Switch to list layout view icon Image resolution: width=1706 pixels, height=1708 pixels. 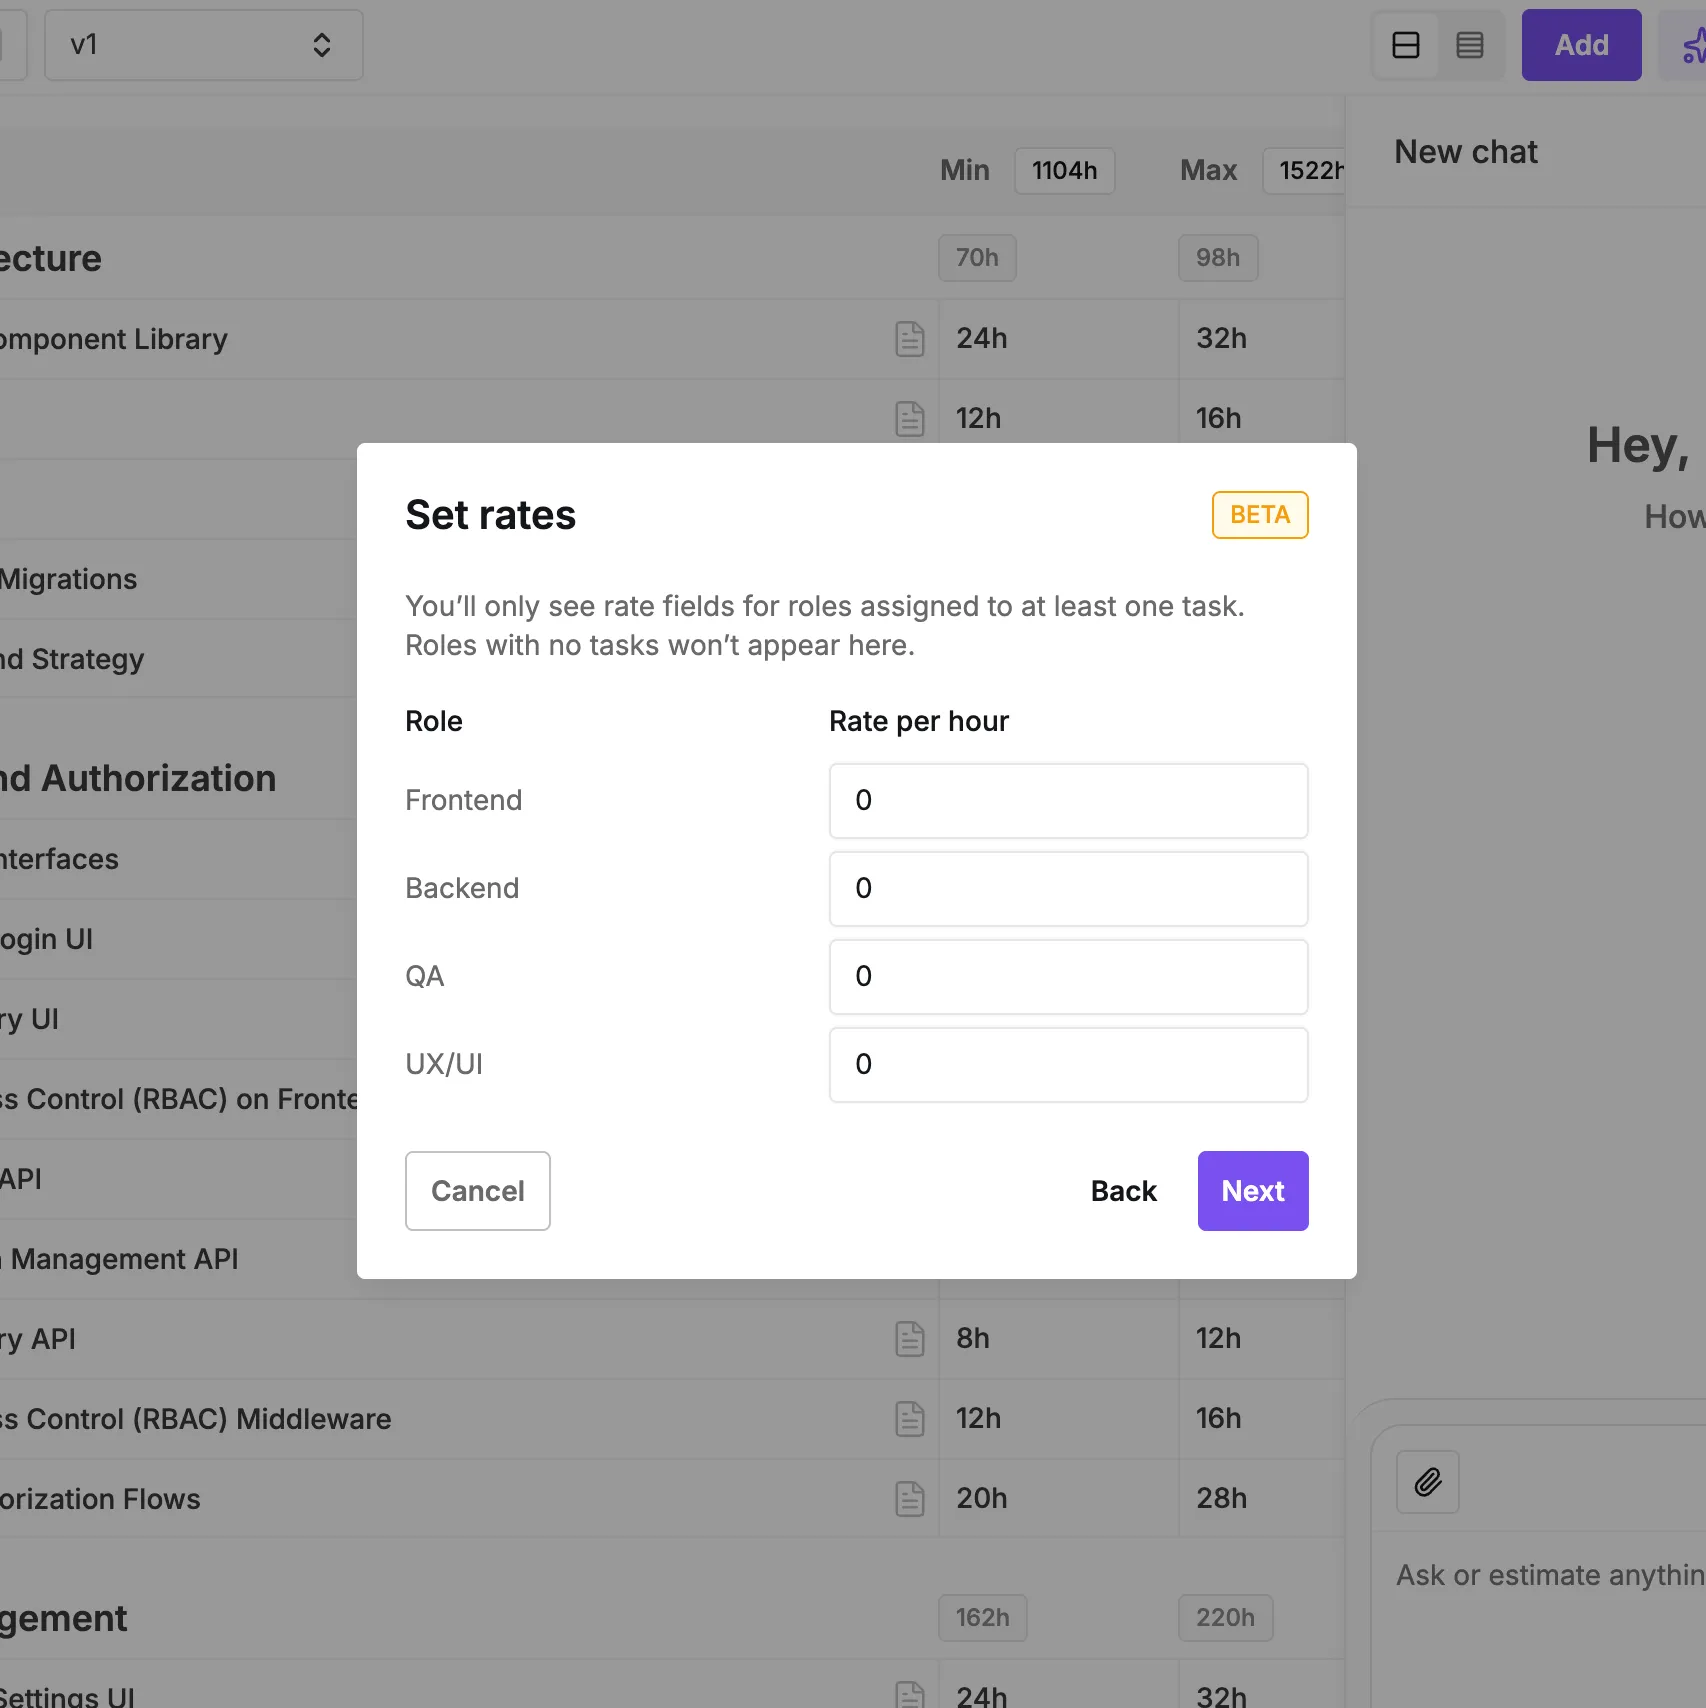click(x=1469, y=45)
